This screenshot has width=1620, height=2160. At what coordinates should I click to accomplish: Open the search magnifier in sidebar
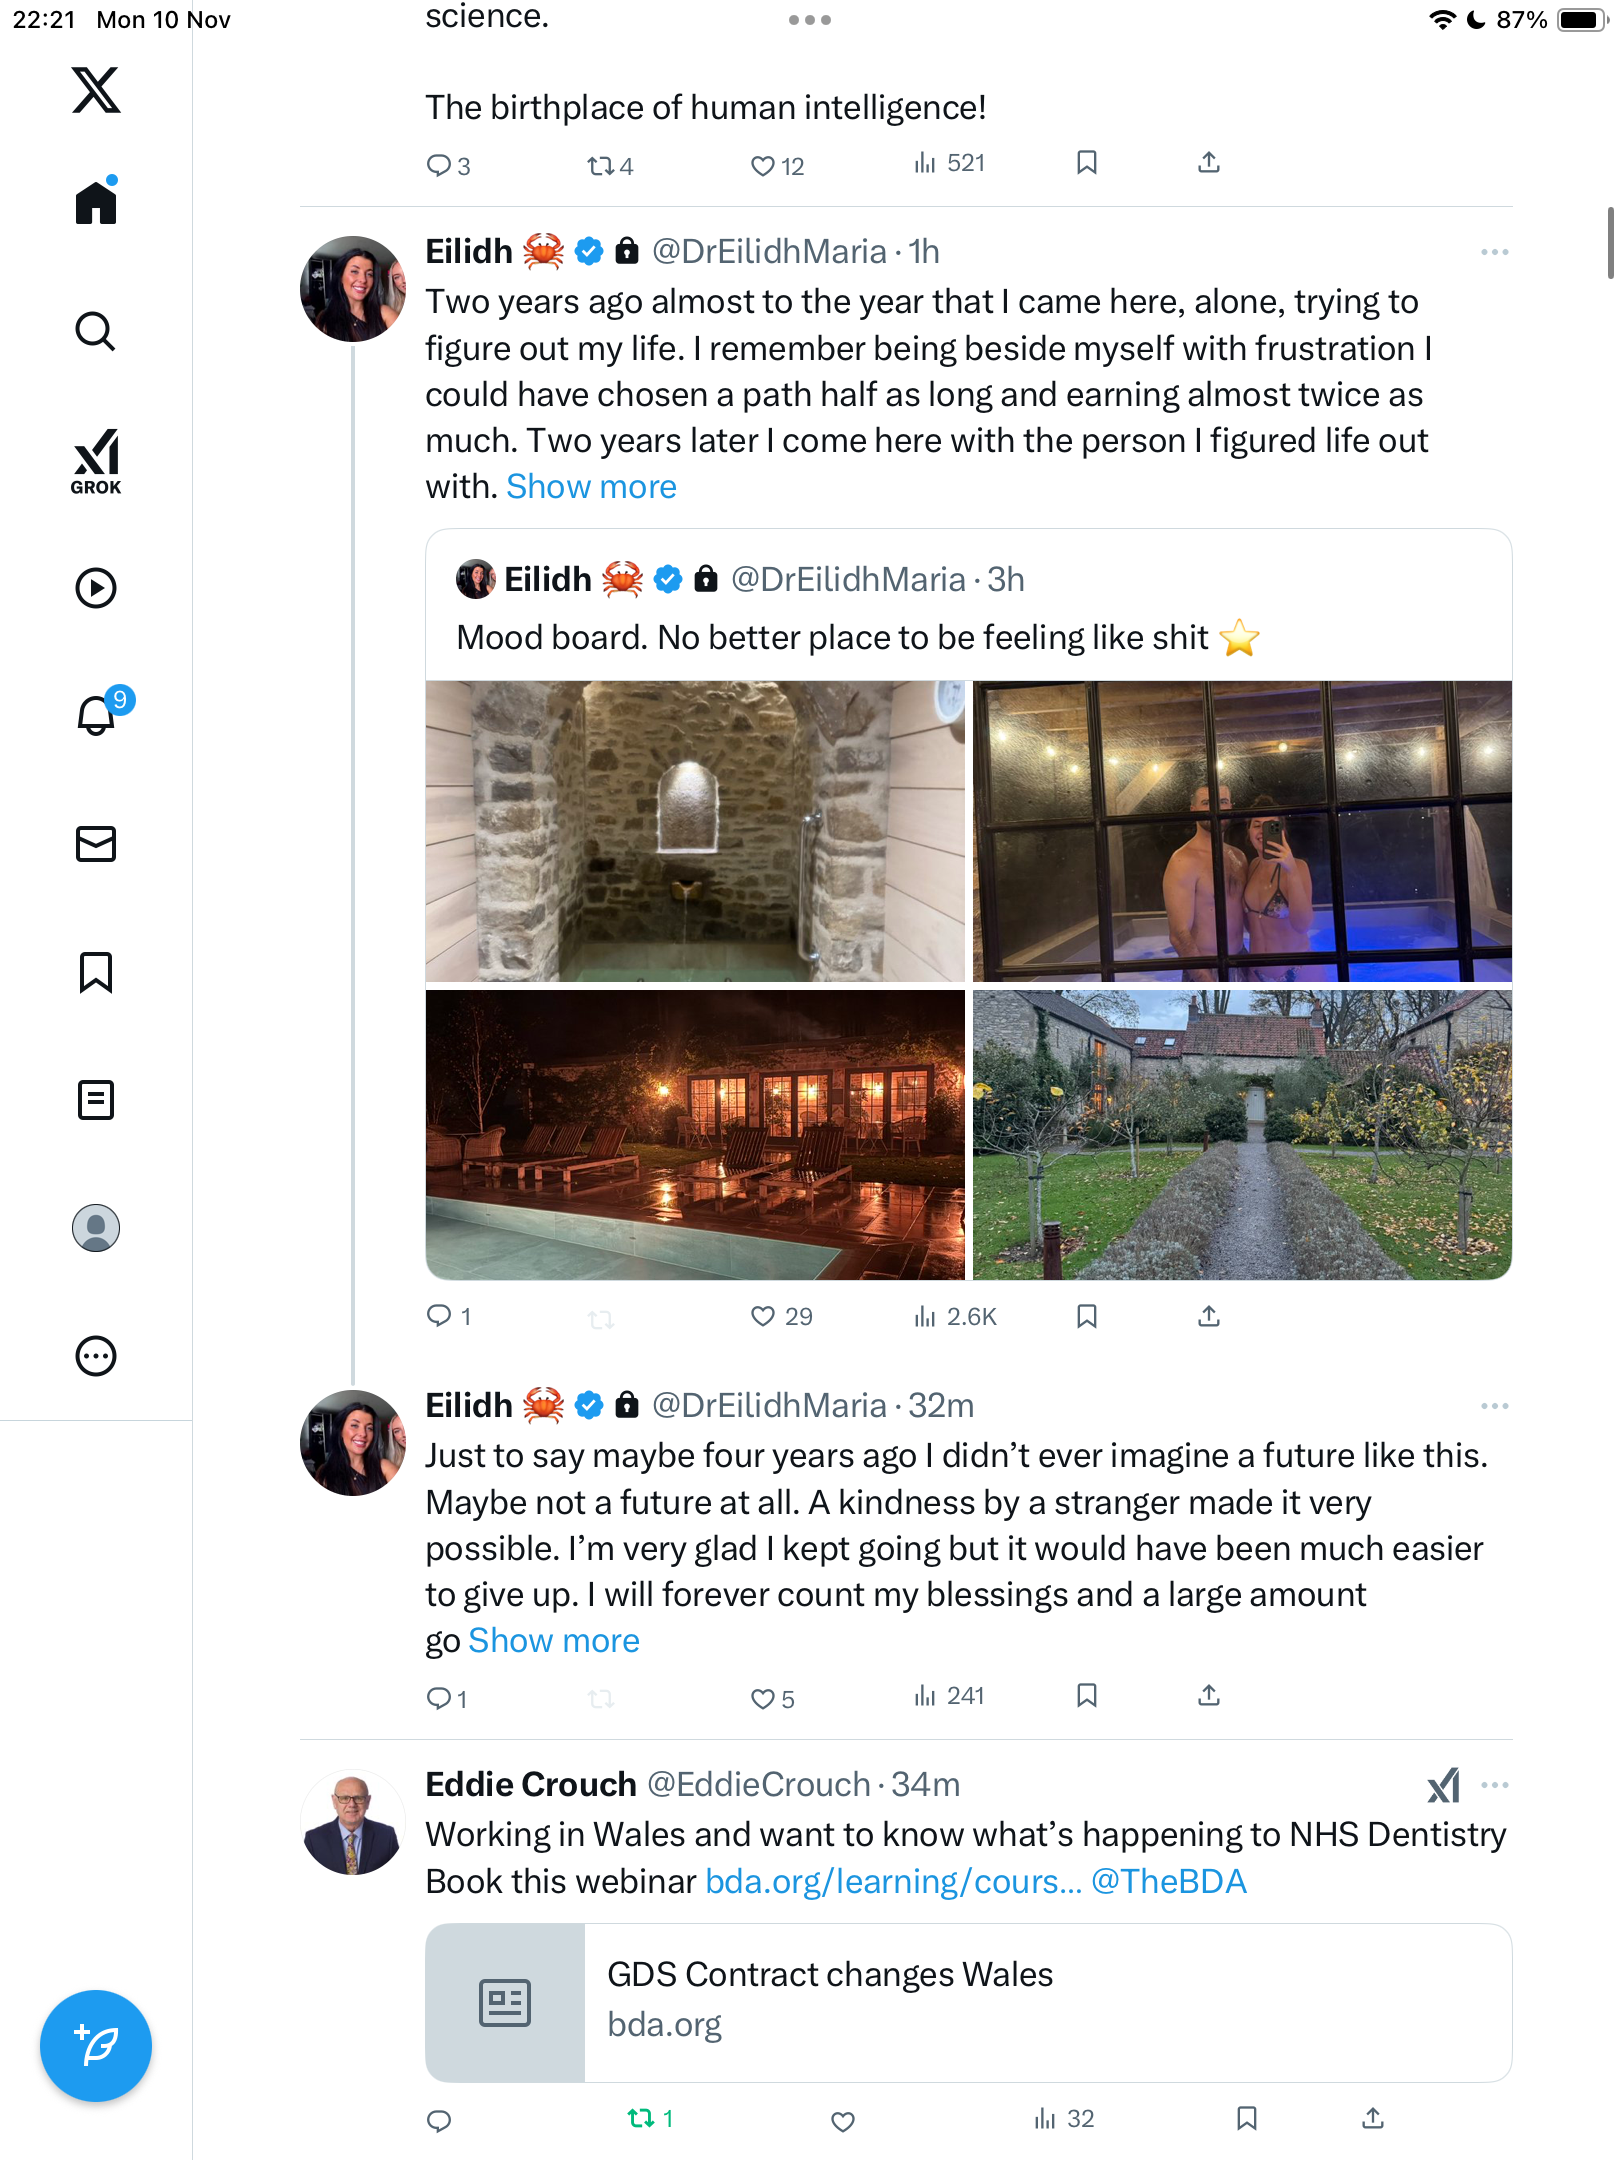pyautogui.click(x=96, y=331)
